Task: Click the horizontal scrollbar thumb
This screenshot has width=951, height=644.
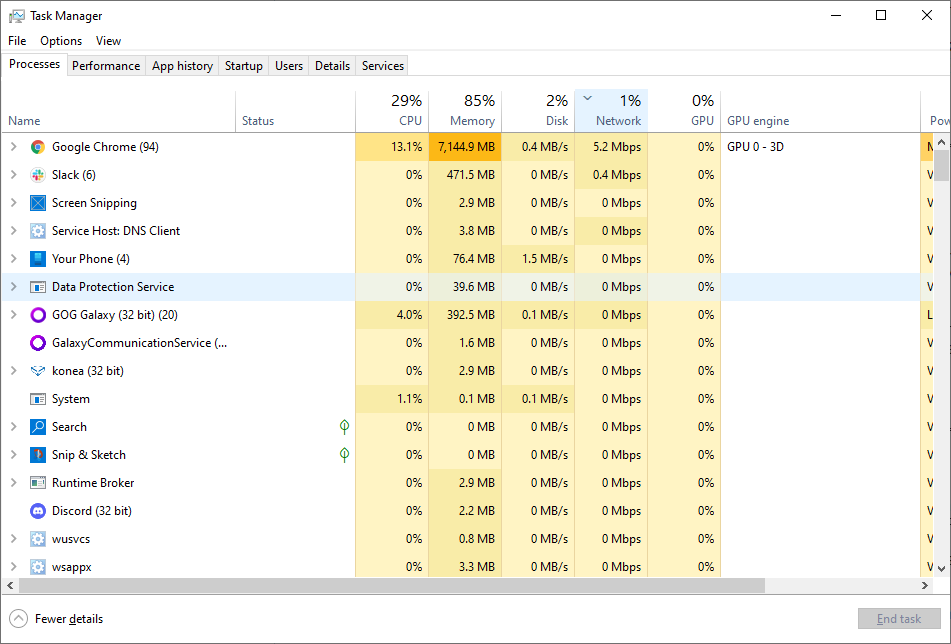Action: 392,586
